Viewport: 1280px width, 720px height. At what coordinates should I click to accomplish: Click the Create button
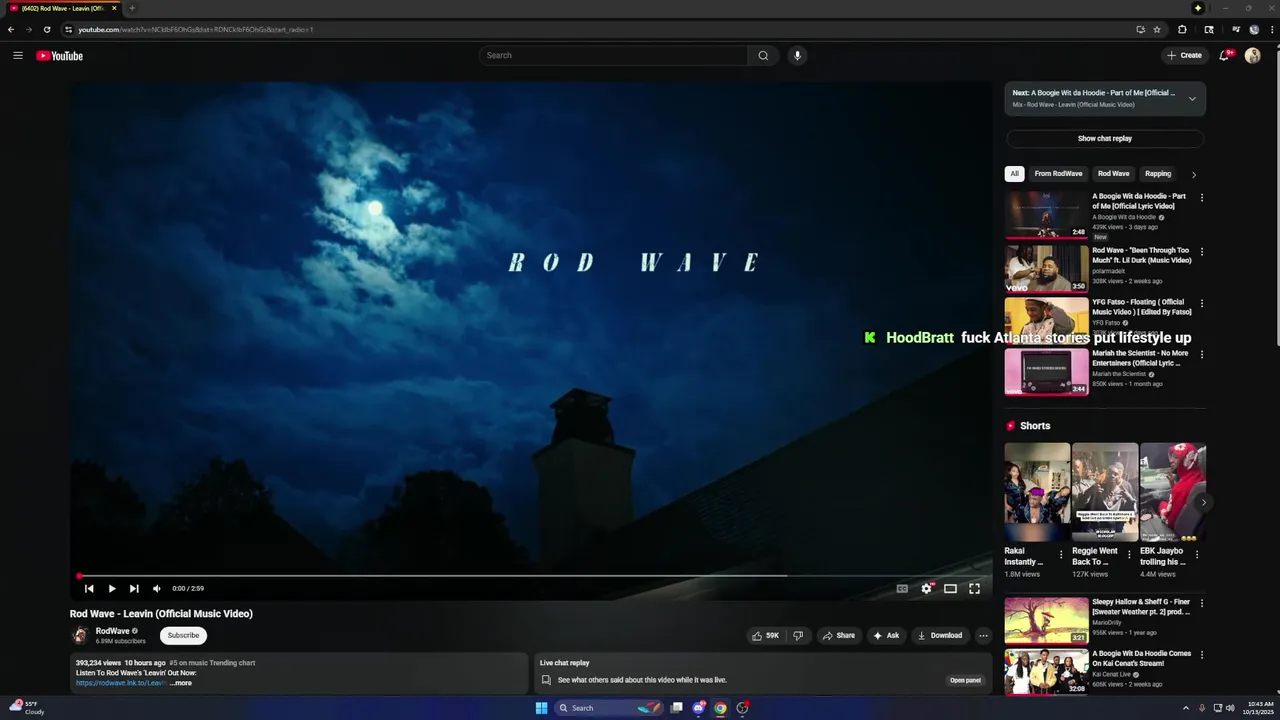tap(1184, 55)
